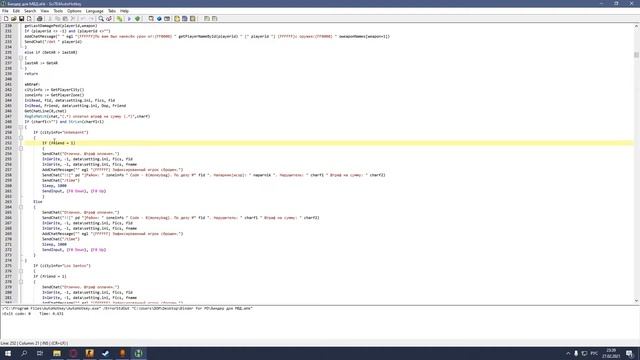This screenshot has width=640, height=360.
Task: Click "zoneinfo := GetPlayerZone()" code line
Action: click(54, 95)
